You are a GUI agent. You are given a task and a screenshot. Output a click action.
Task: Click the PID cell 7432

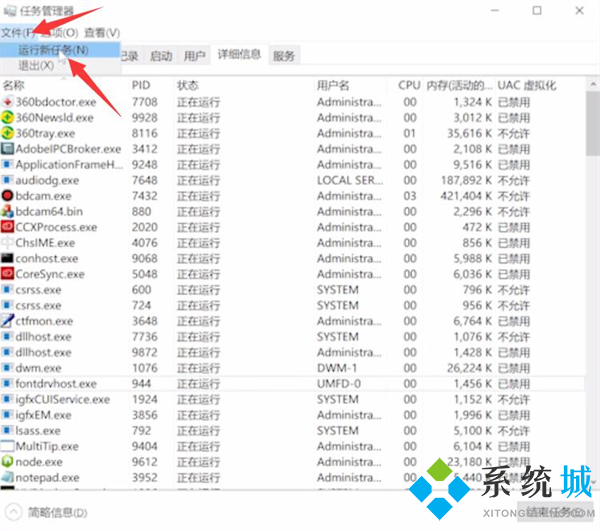click(x=145, y=196)
